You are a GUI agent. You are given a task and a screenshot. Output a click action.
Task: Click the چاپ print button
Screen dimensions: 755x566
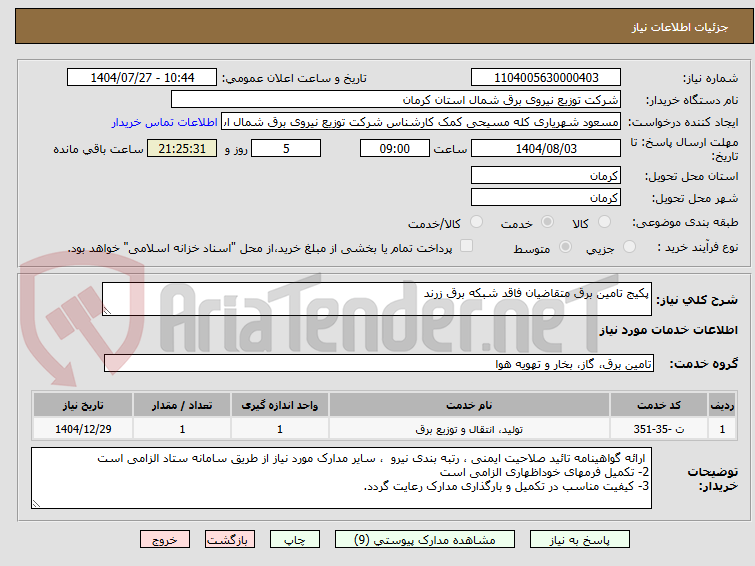(295, 540)
